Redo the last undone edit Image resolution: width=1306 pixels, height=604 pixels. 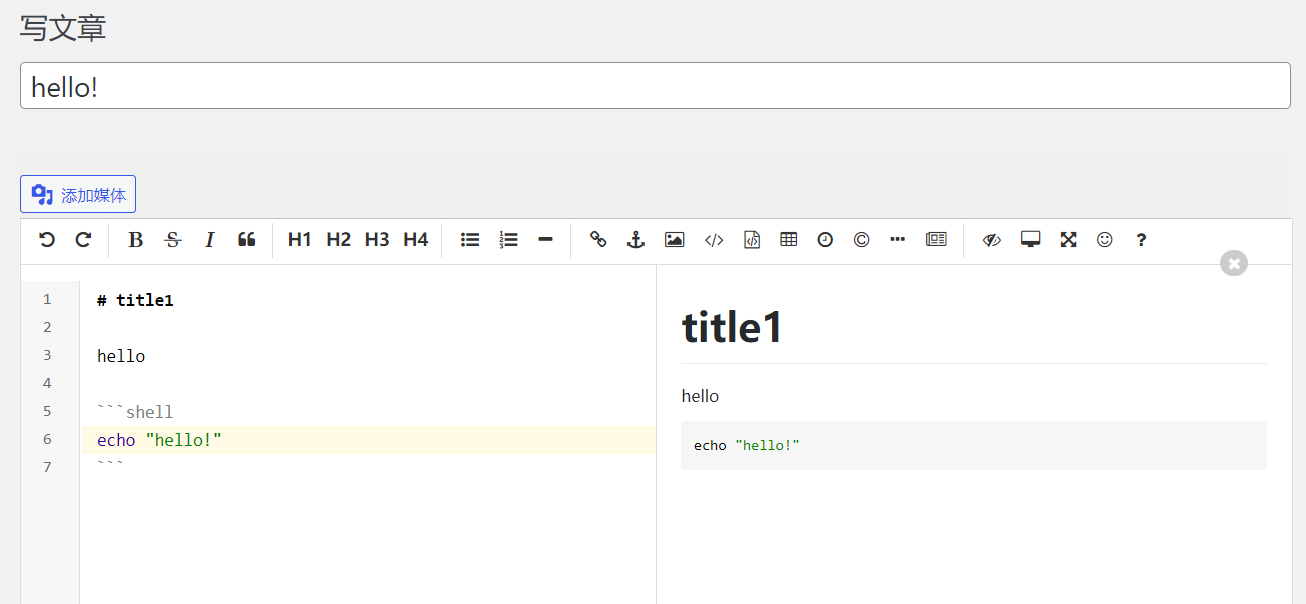coord(84,240)
